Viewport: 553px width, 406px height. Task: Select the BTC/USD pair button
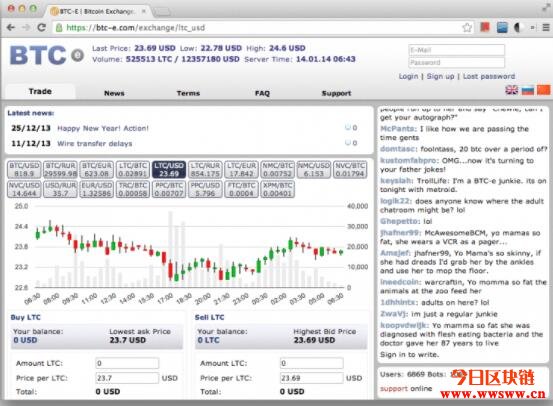click(x=24, y=170)
